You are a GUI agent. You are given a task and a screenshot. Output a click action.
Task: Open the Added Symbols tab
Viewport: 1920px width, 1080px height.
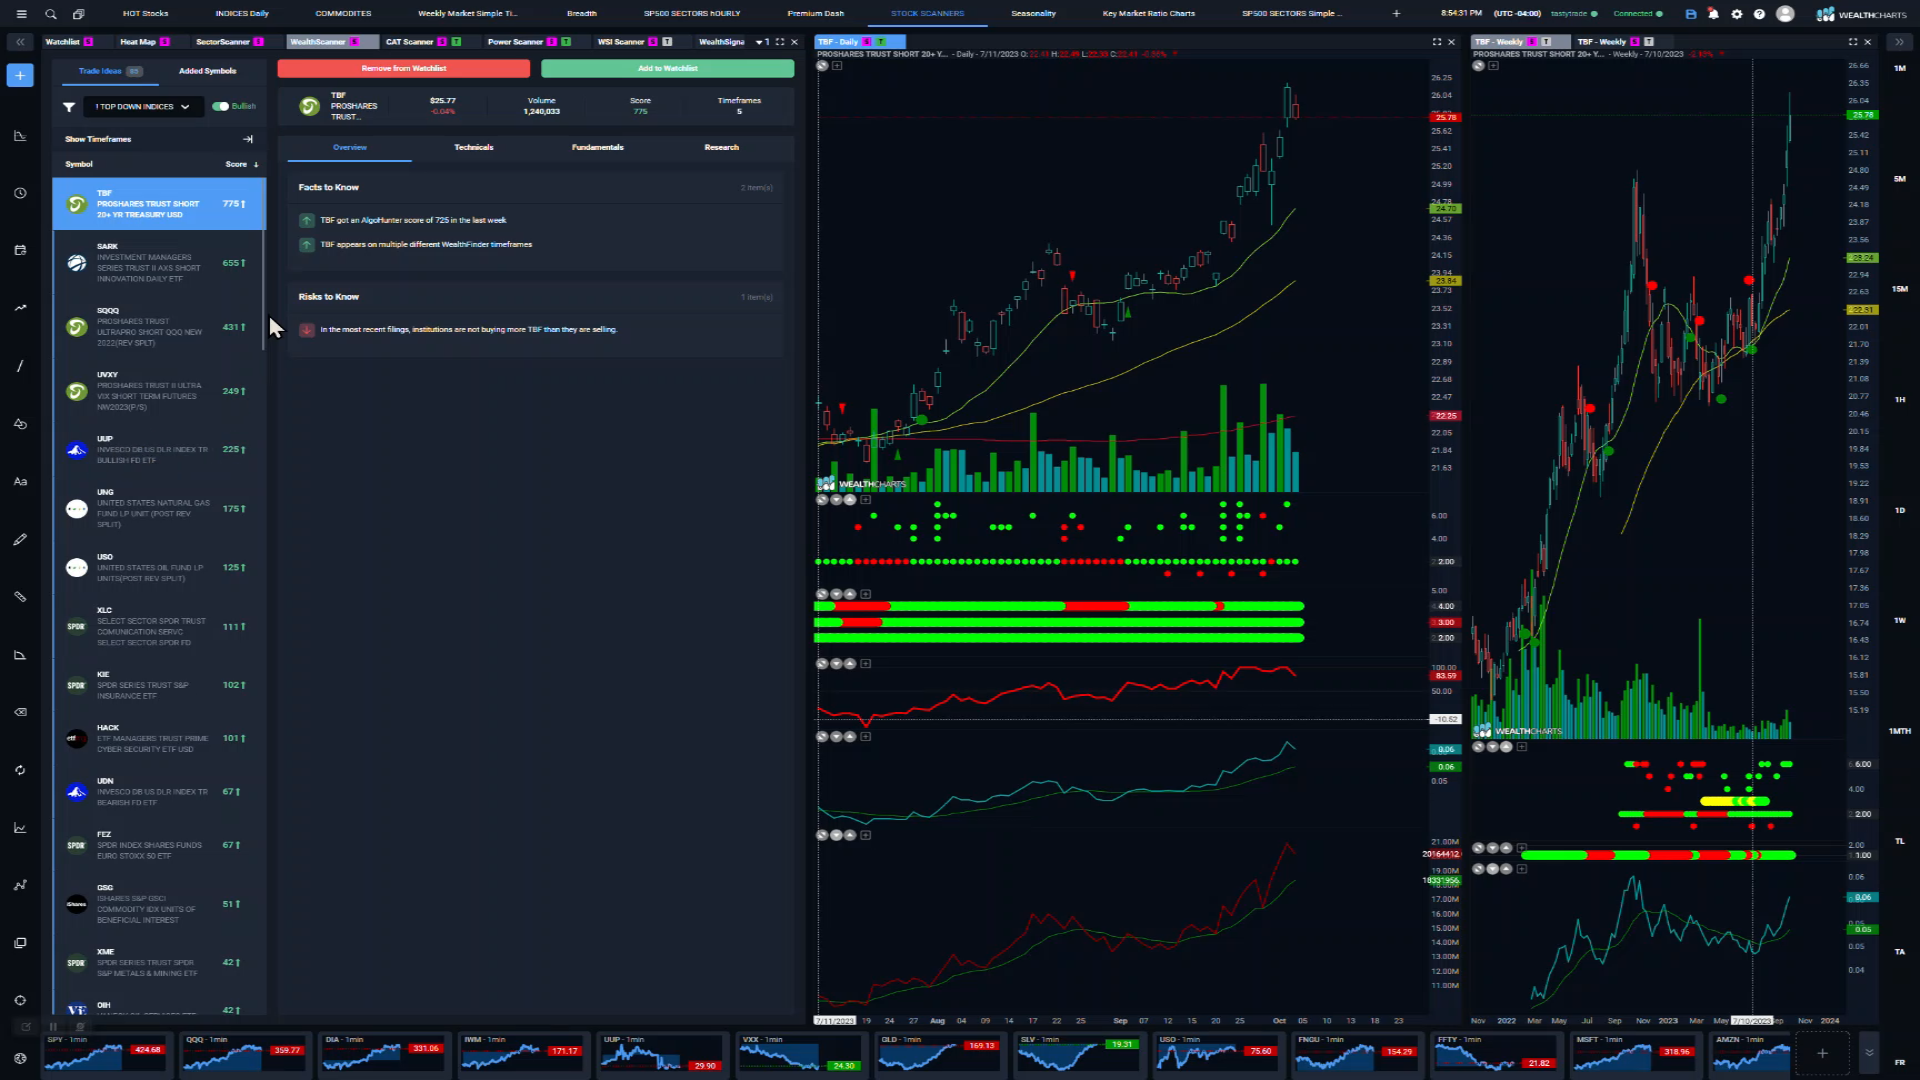207,71
